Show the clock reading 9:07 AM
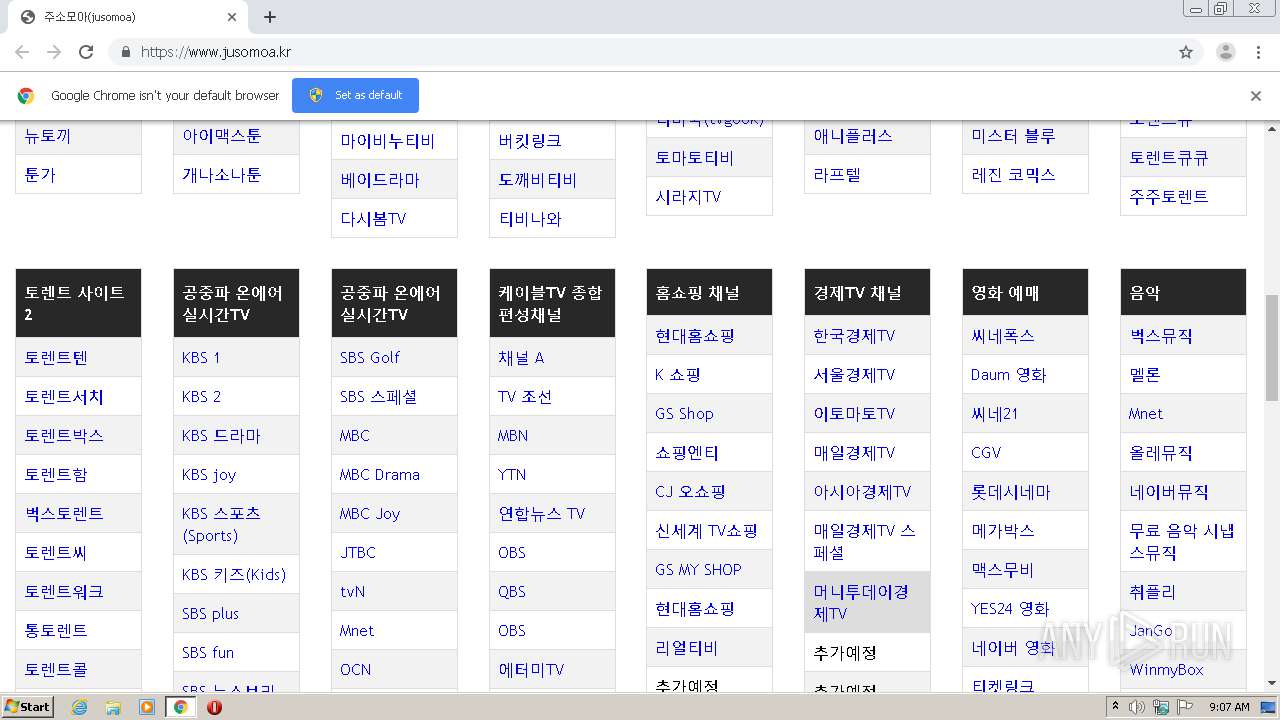Screen dimensions: 1280x720 click(x=1229, y=707)
